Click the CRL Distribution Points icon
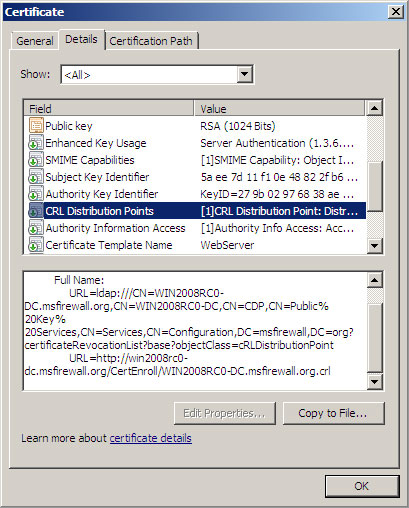Image resolution: width=409 pixels, height=508 pixels. click(x=36, y=211)
